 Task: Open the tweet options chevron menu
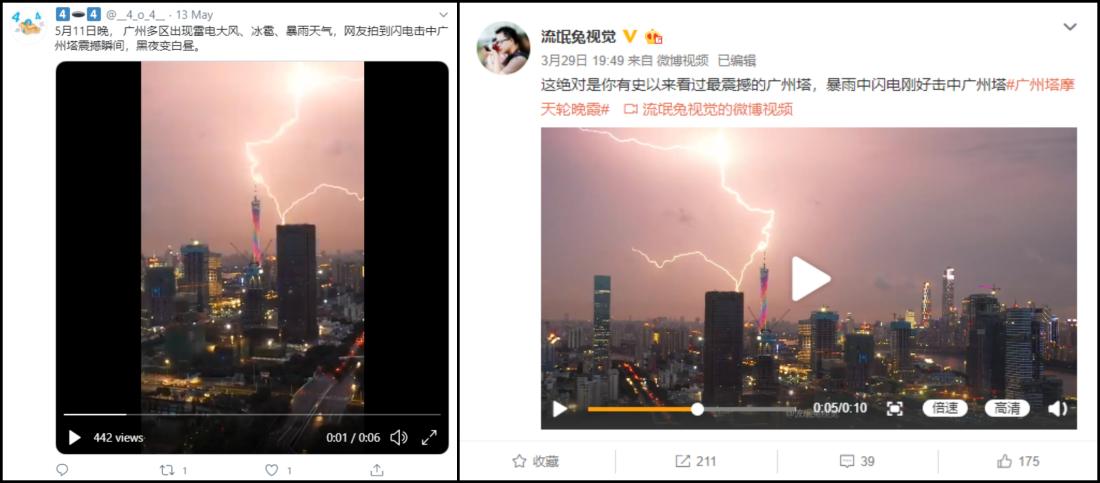(x=442, y=14)
